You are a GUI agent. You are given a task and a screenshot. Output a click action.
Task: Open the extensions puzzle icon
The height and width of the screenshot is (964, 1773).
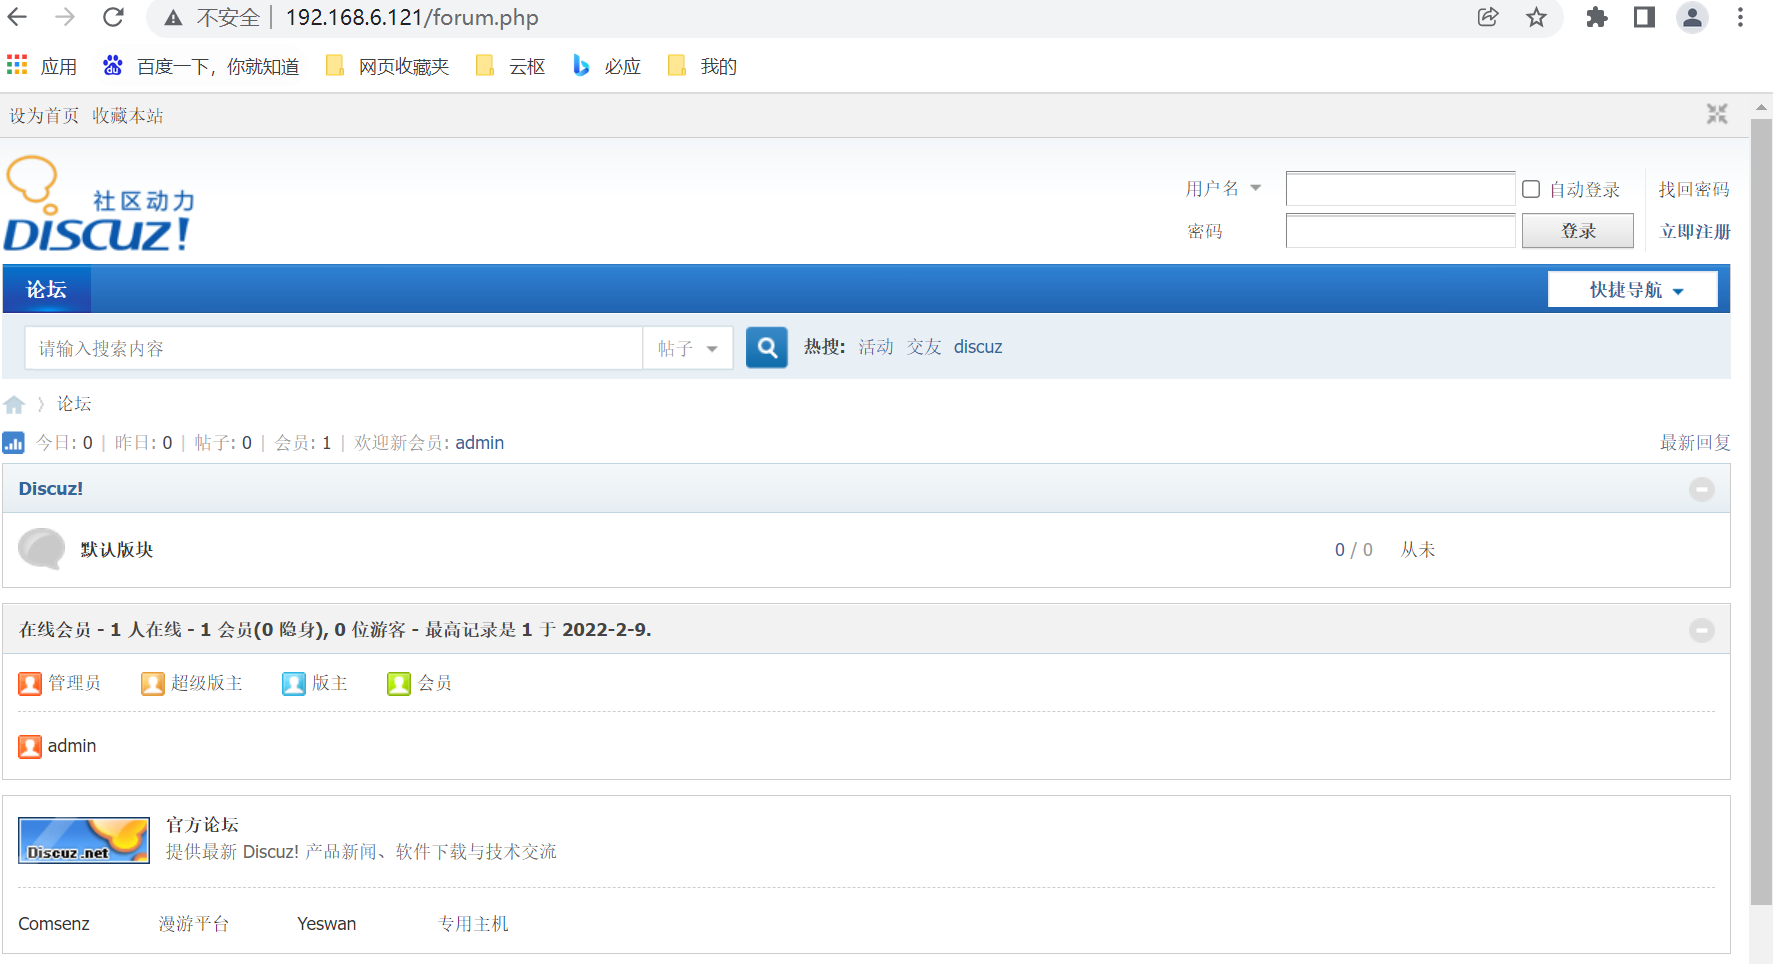tap(1597, 17)
